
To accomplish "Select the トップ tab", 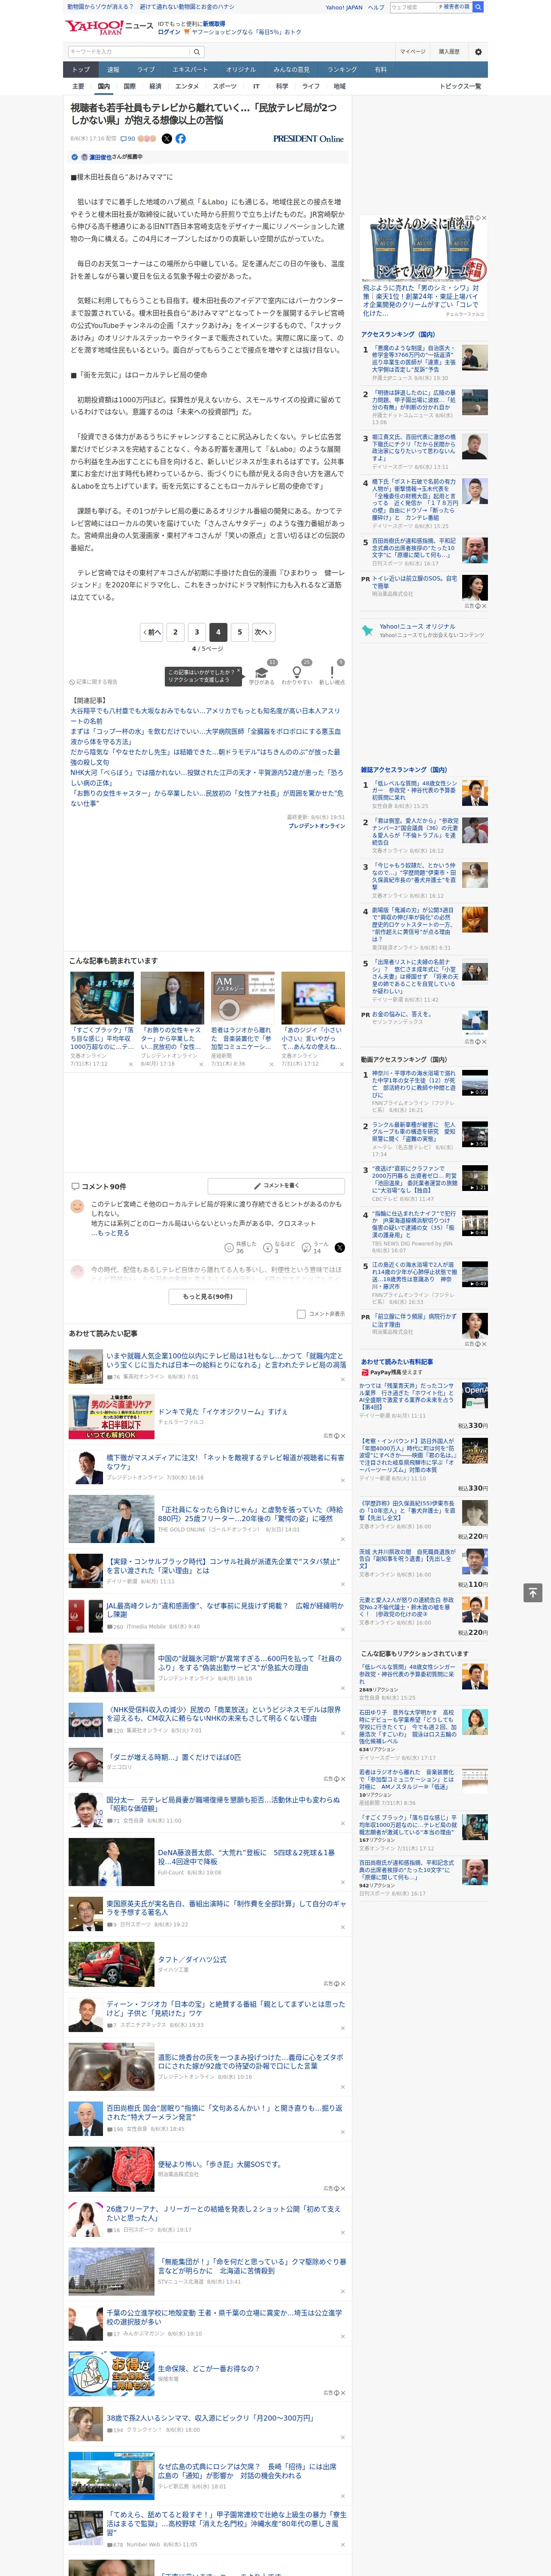I will click(81, 70).
